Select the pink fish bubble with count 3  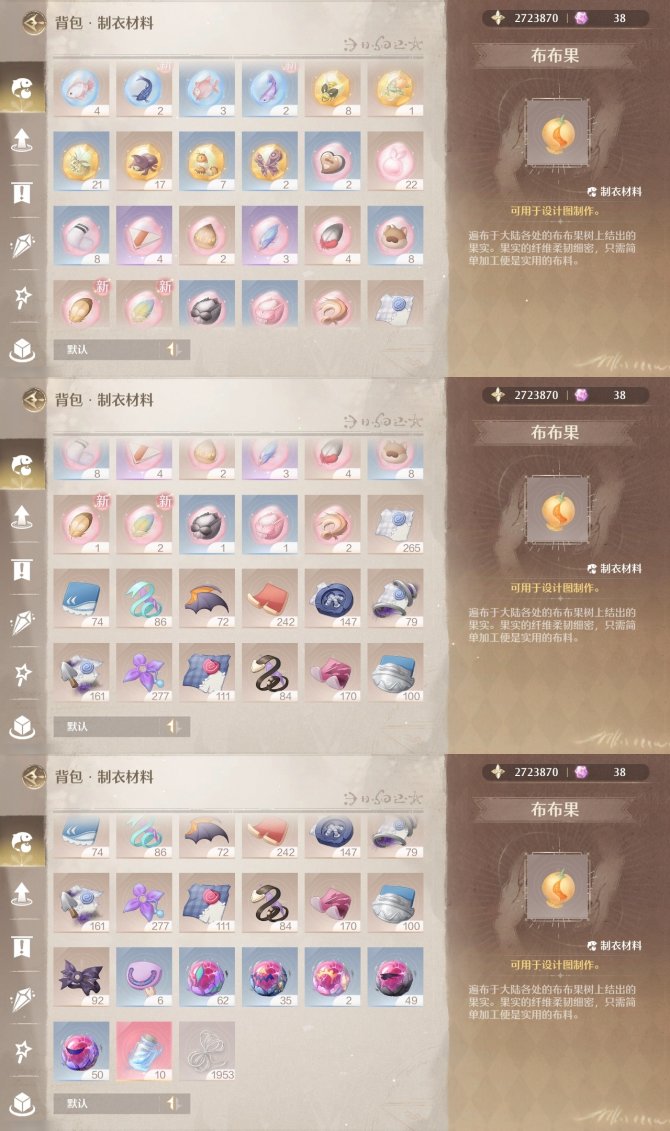207,89
